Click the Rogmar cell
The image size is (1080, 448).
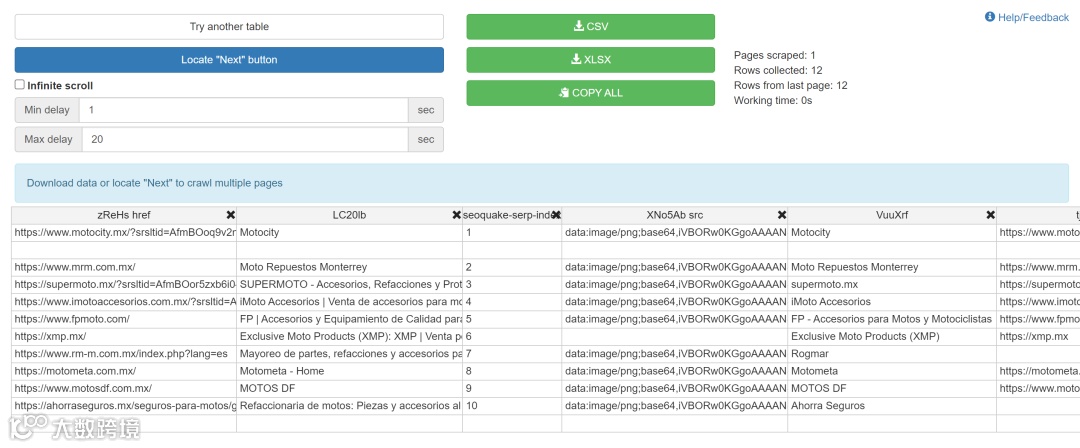coord(892,354)
